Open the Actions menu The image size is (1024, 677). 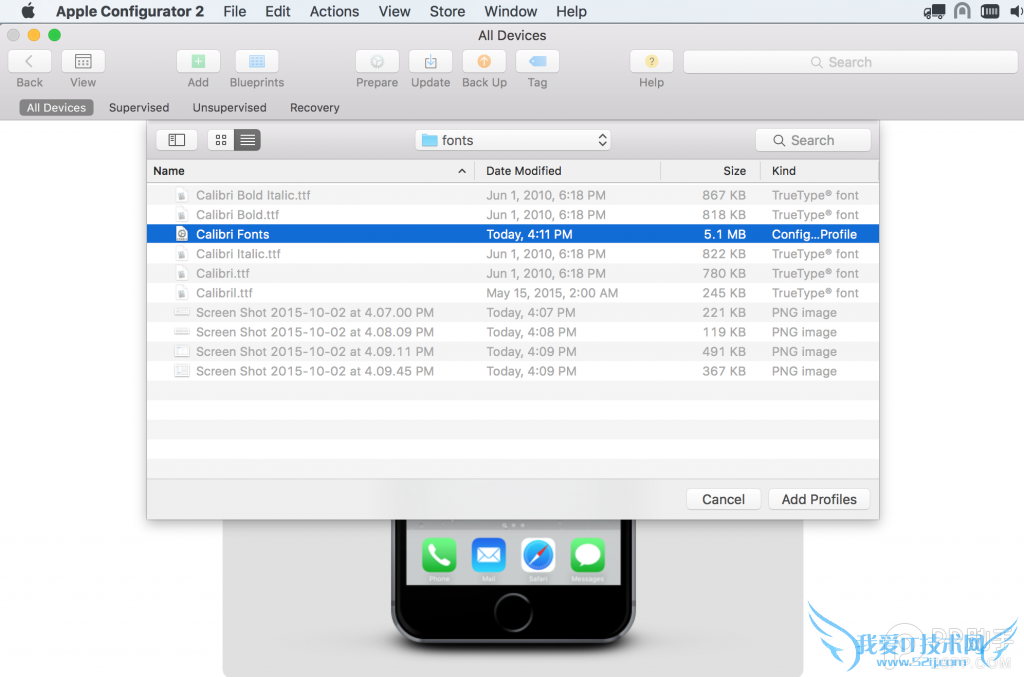(334, 11)
